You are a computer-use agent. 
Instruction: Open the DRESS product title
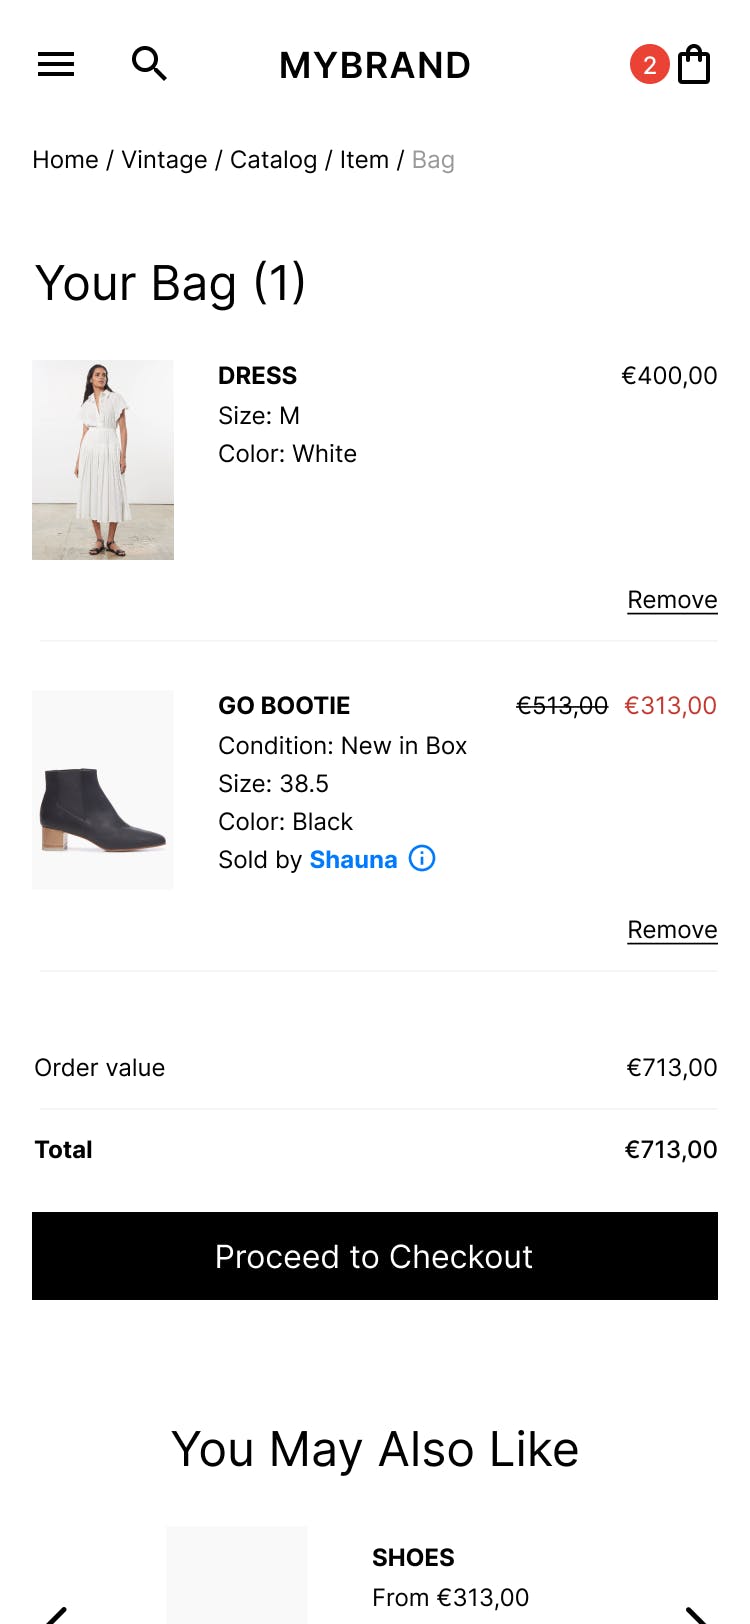click(257, 376)
